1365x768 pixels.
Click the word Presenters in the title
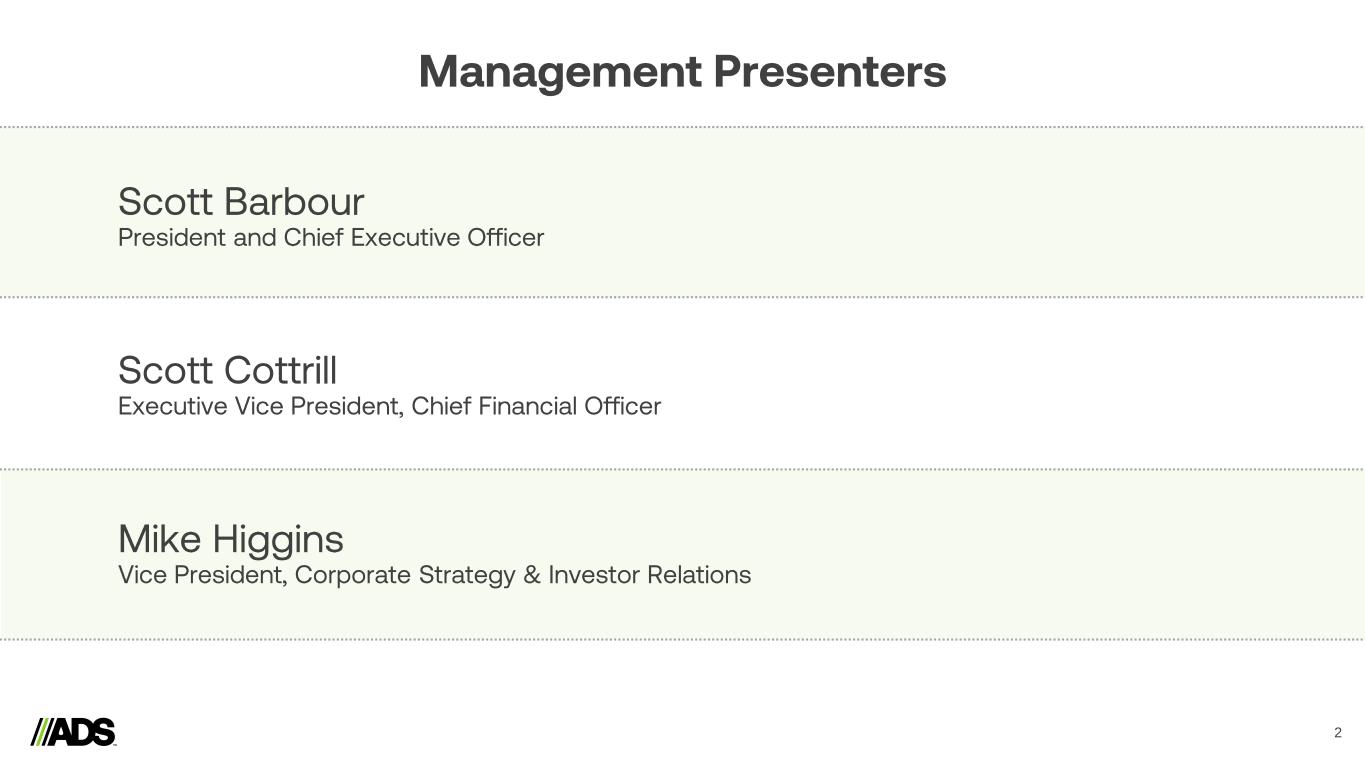tap(829, 72)
